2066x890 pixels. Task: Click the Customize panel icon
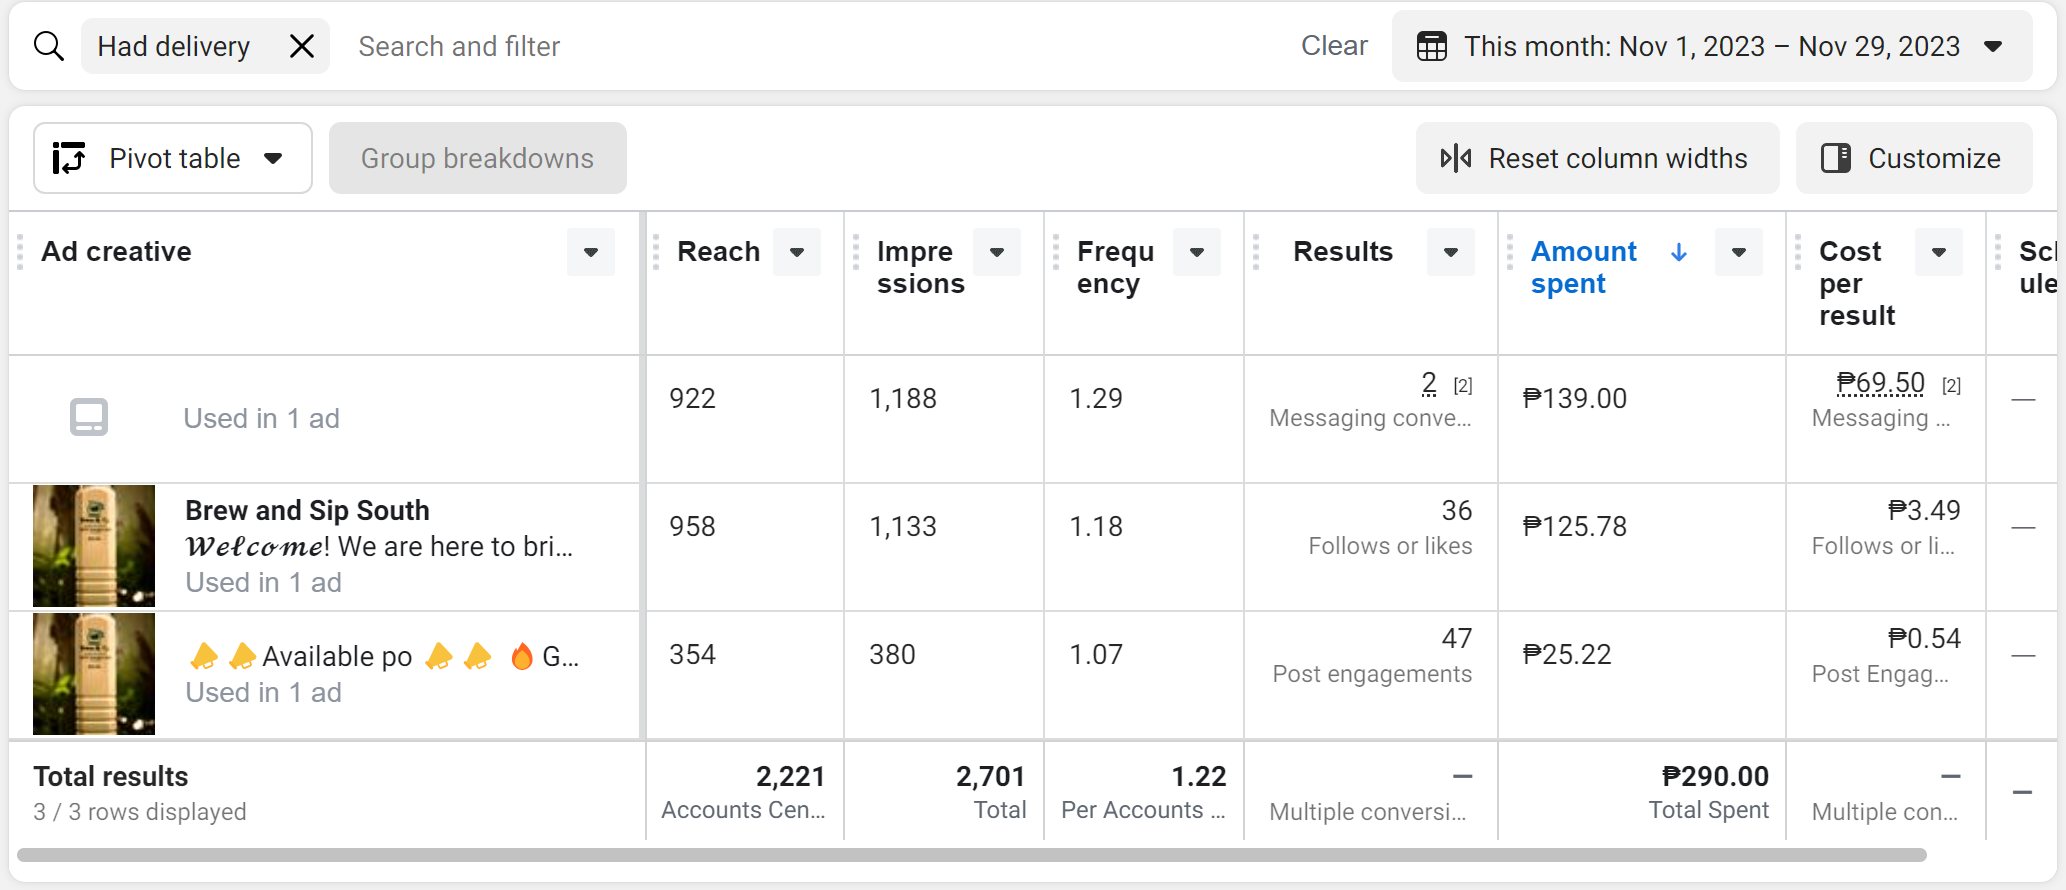[x=1836, y=158]
